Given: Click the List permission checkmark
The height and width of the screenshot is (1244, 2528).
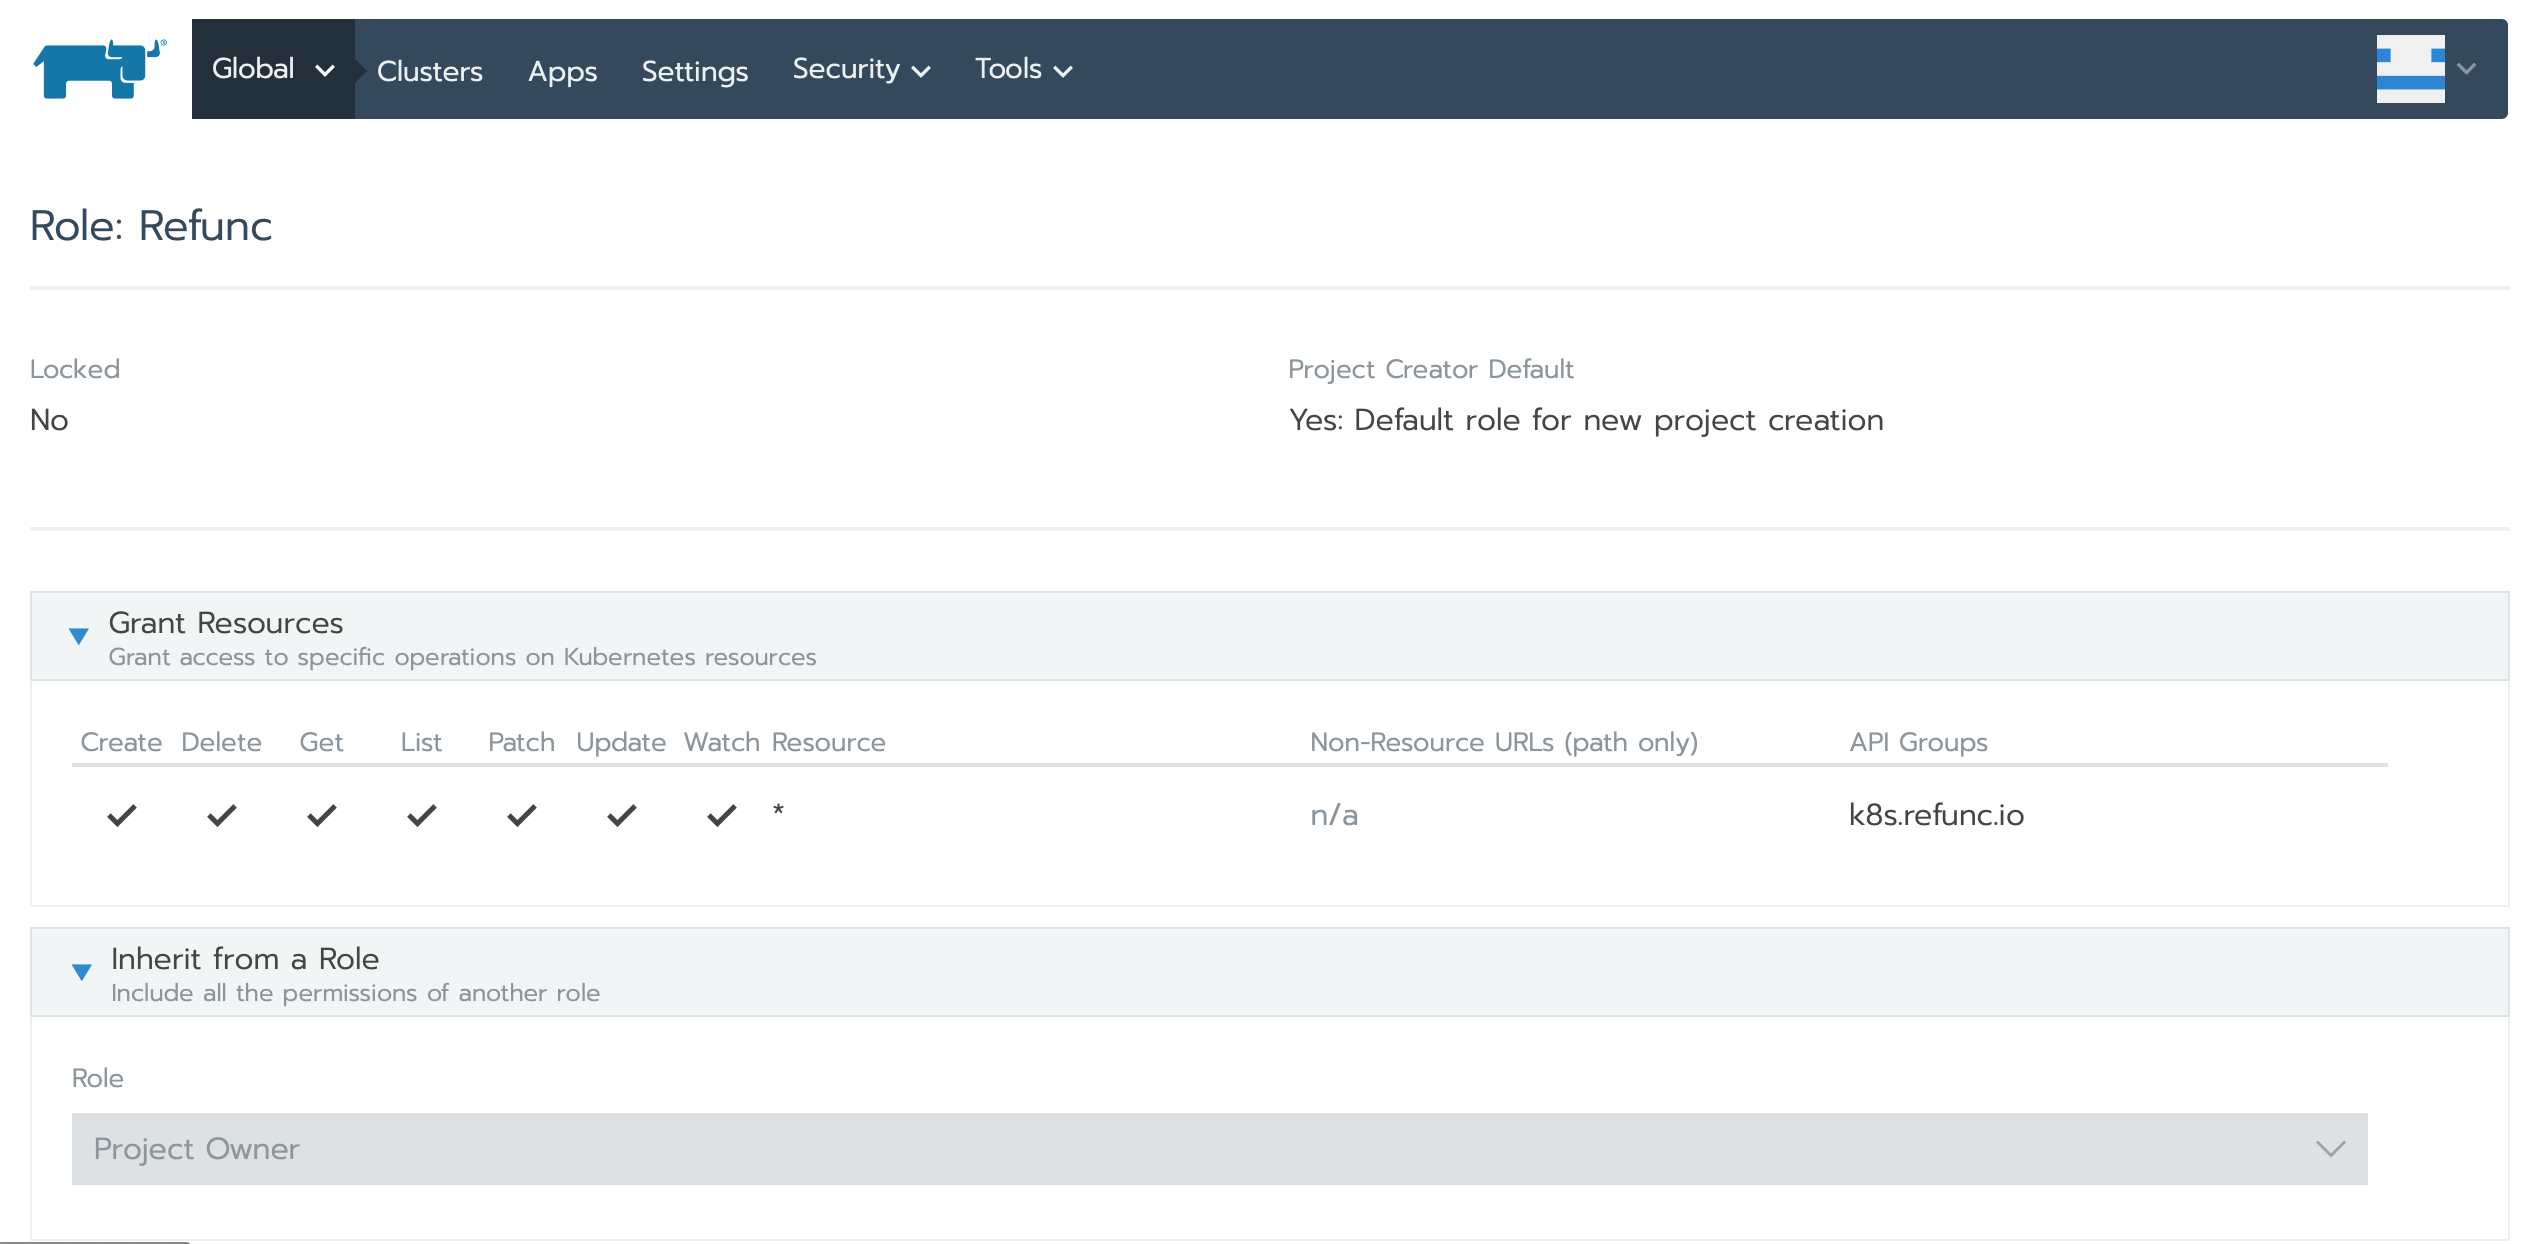Looking at the screenshot, I should 421,816.
